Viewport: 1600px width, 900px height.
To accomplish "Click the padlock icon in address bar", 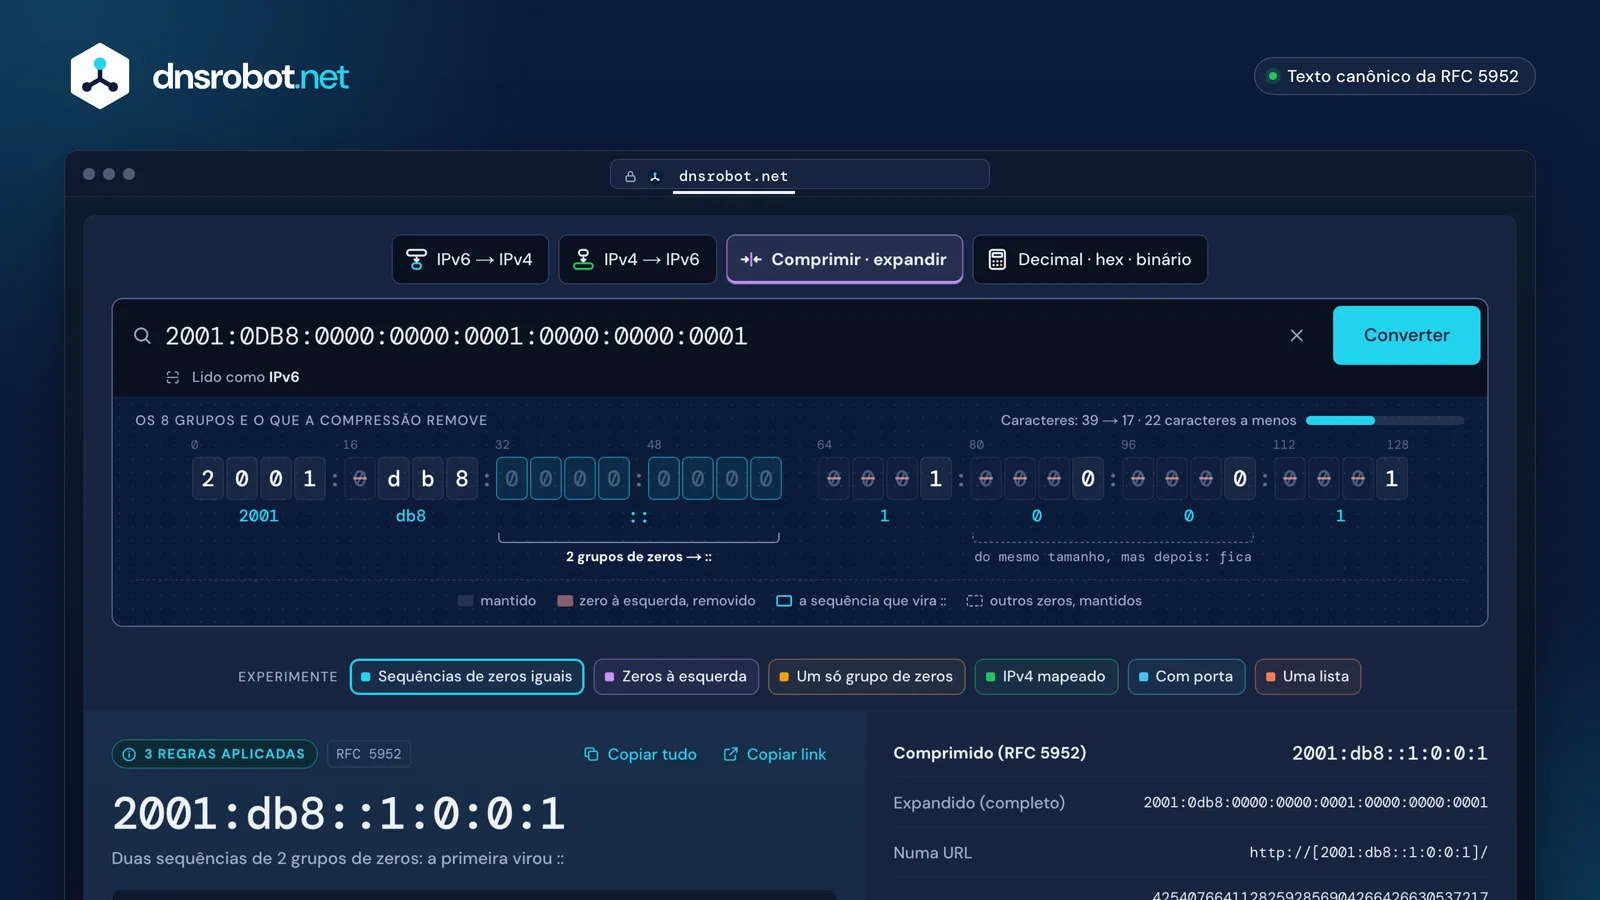I will 630,177.
